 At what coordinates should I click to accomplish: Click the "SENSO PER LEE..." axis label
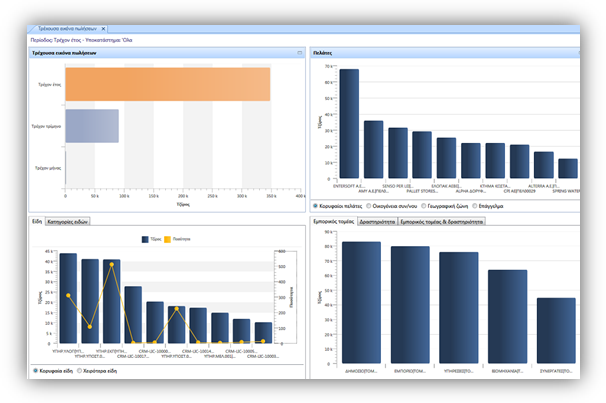398,186
